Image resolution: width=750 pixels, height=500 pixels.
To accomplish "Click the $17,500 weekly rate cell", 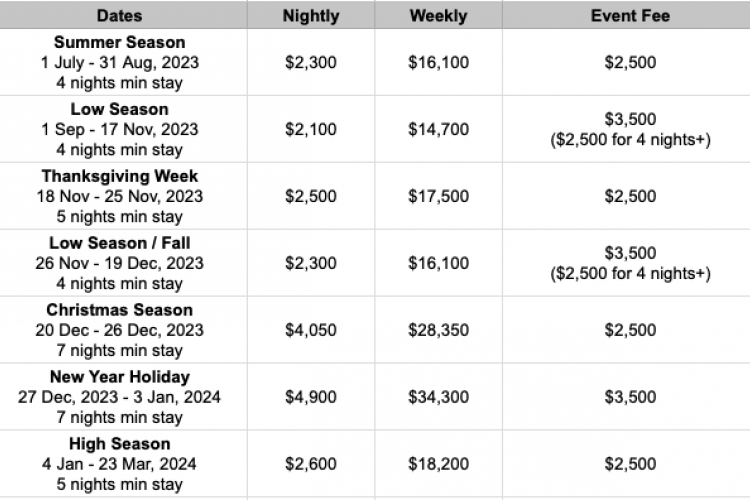I will point(438,196).
